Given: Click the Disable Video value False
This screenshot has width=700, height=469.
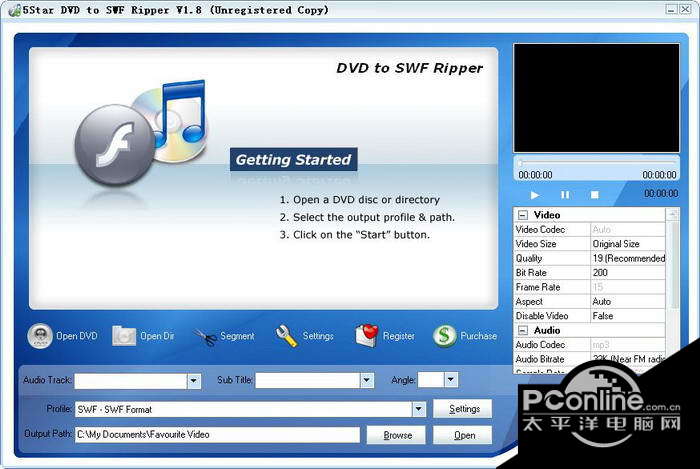Looking at the screenshot, I should (628, 316).
